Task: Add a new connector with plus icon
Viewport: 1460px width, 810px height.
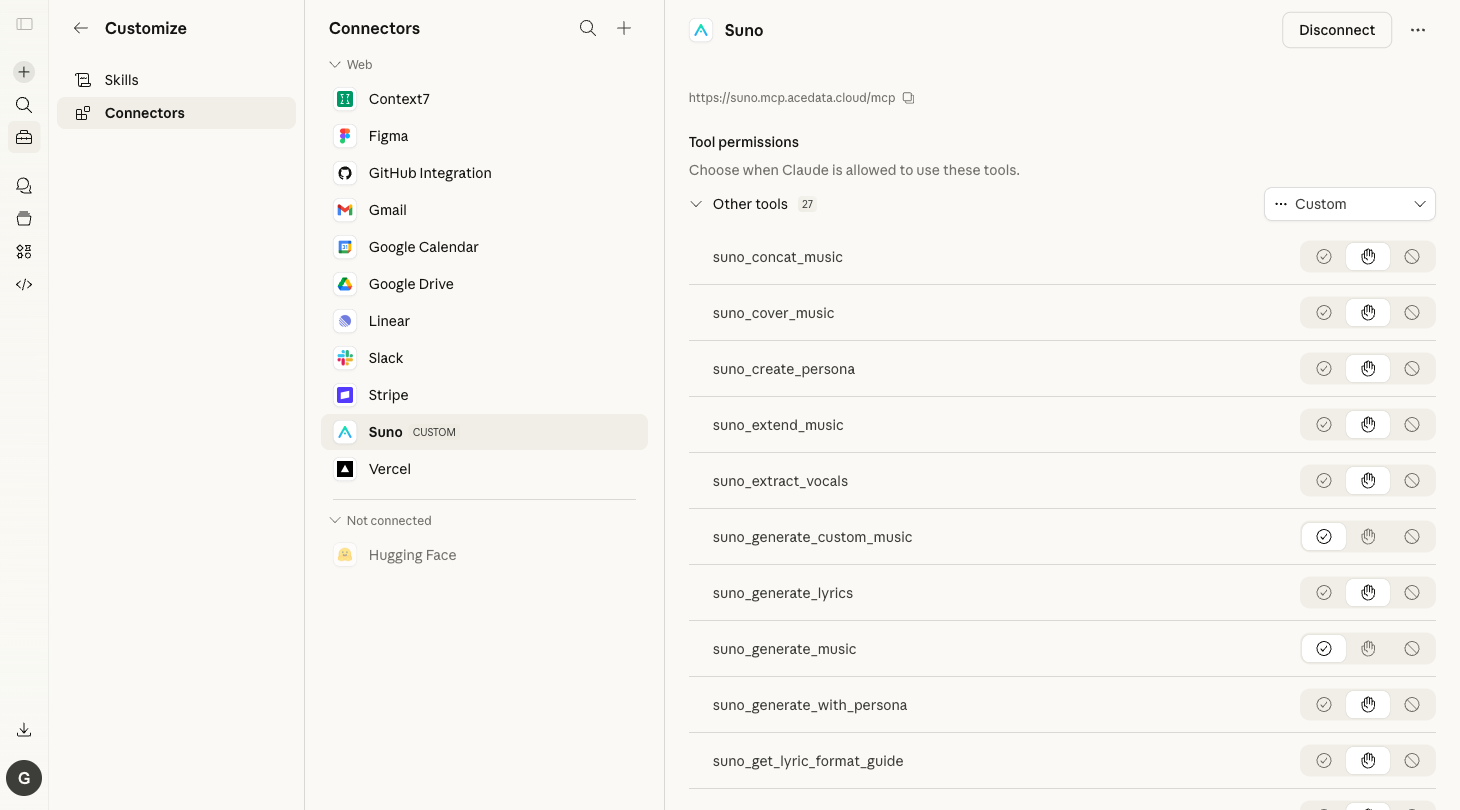Action: click(x=624, y=28)
